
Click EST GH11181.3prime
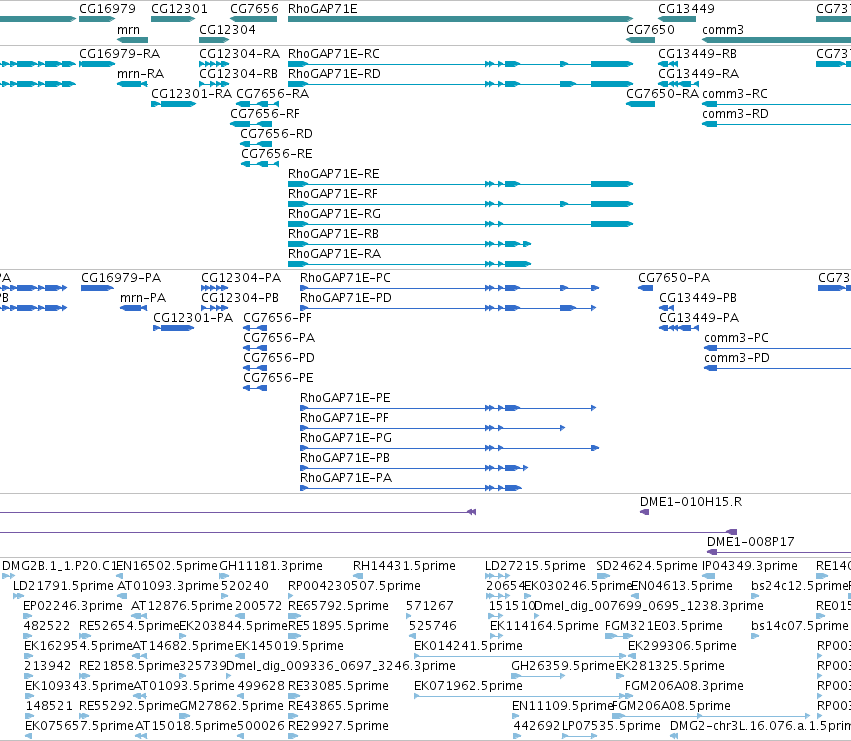coord(271,567)
